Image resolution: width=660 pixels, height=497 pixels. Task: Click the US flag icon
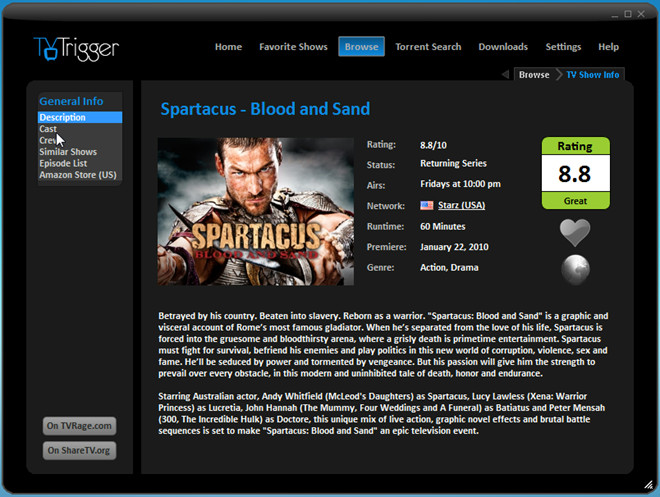point(426,205)
